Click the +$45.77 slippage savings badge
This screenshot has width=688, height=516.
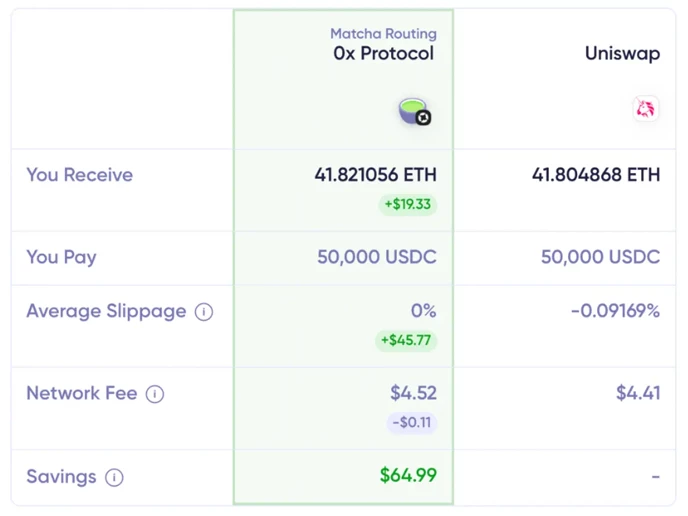tap(406, 340)
